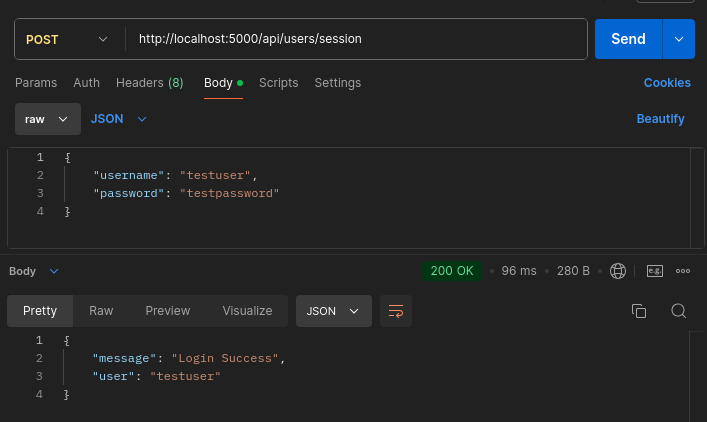707x422 pixels.
Task: Click the search response magnifier icon
Action: 679,311
